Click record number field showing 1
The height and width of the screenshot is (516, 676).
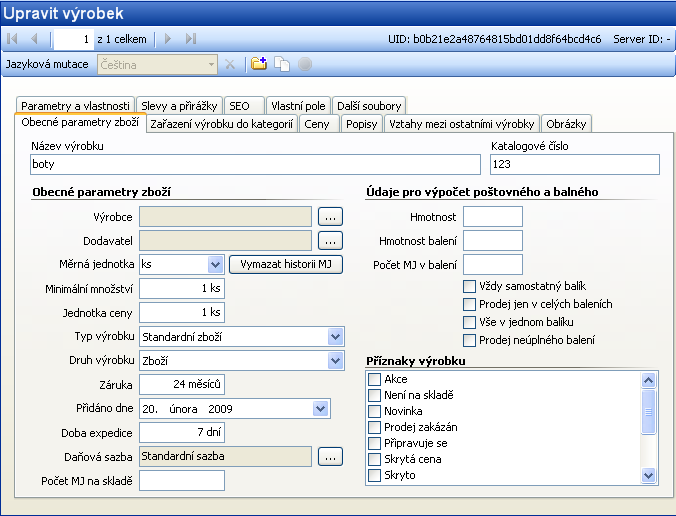(72, 39)
